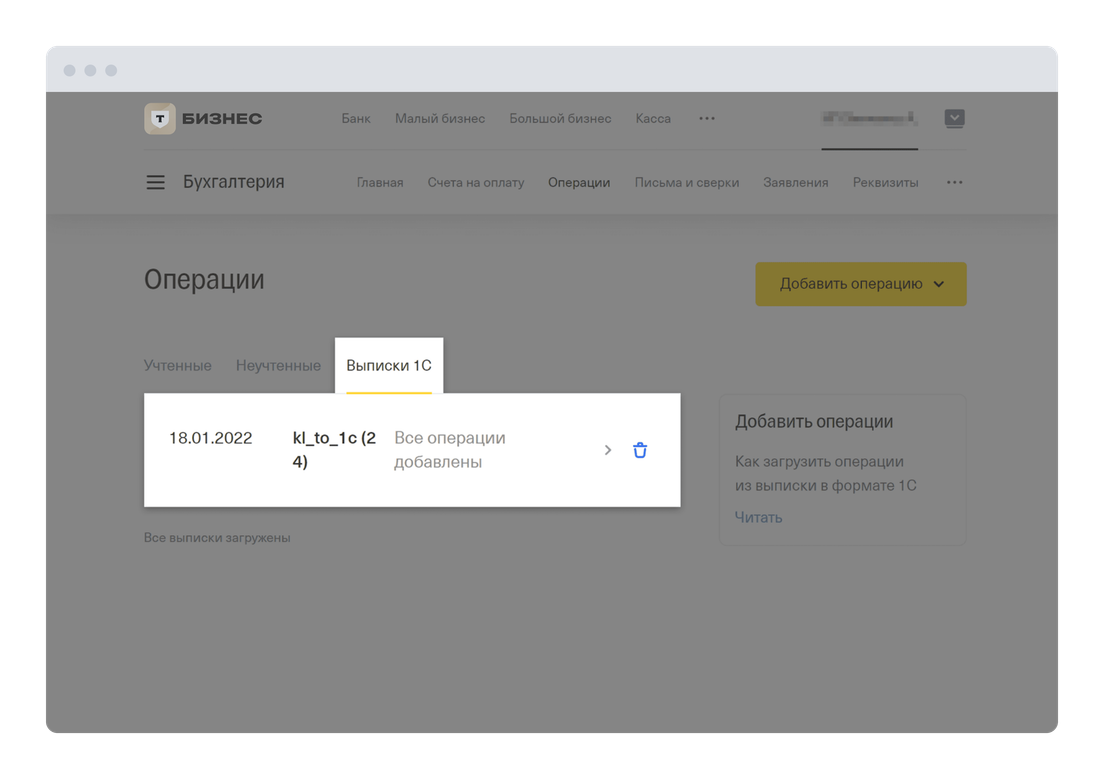The width and height of the screenshot is (1104, 779).
Task: Open the Малый бизнес menu item
Action: pyautogui.click(x=440, y=118)
